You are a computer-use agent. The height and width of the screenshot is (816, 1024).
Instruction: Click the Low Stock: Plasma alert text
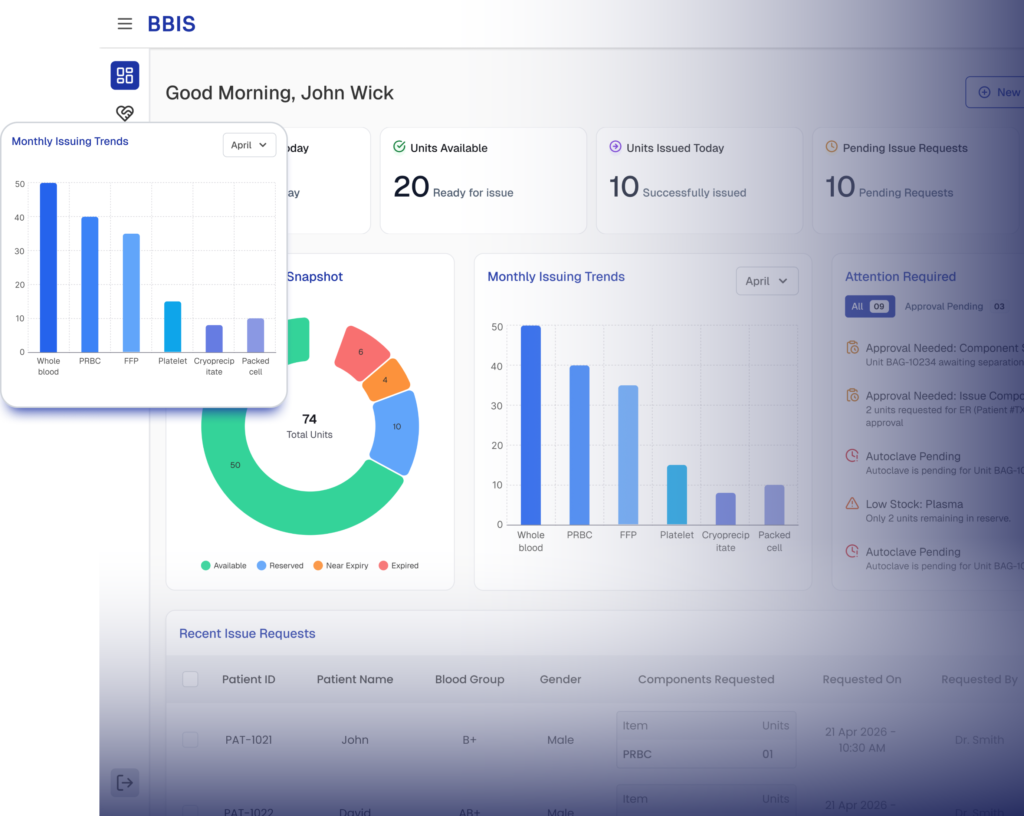914,504
